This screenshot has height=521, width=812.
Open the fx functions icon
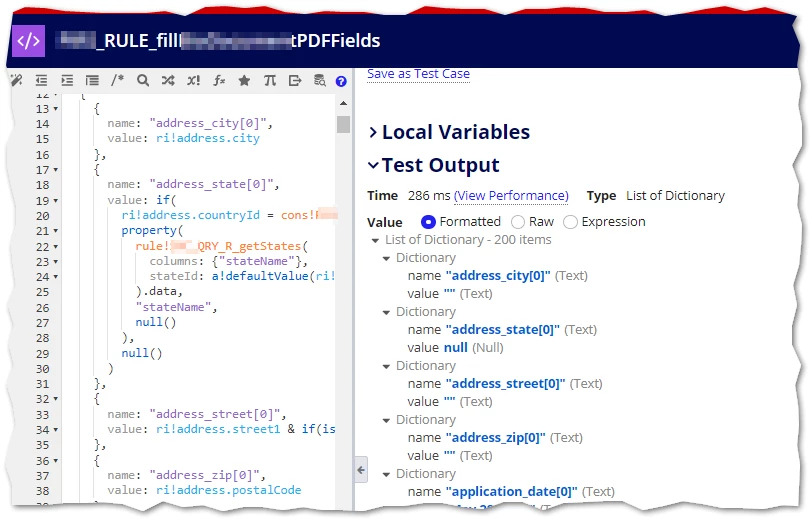point(219,80)
